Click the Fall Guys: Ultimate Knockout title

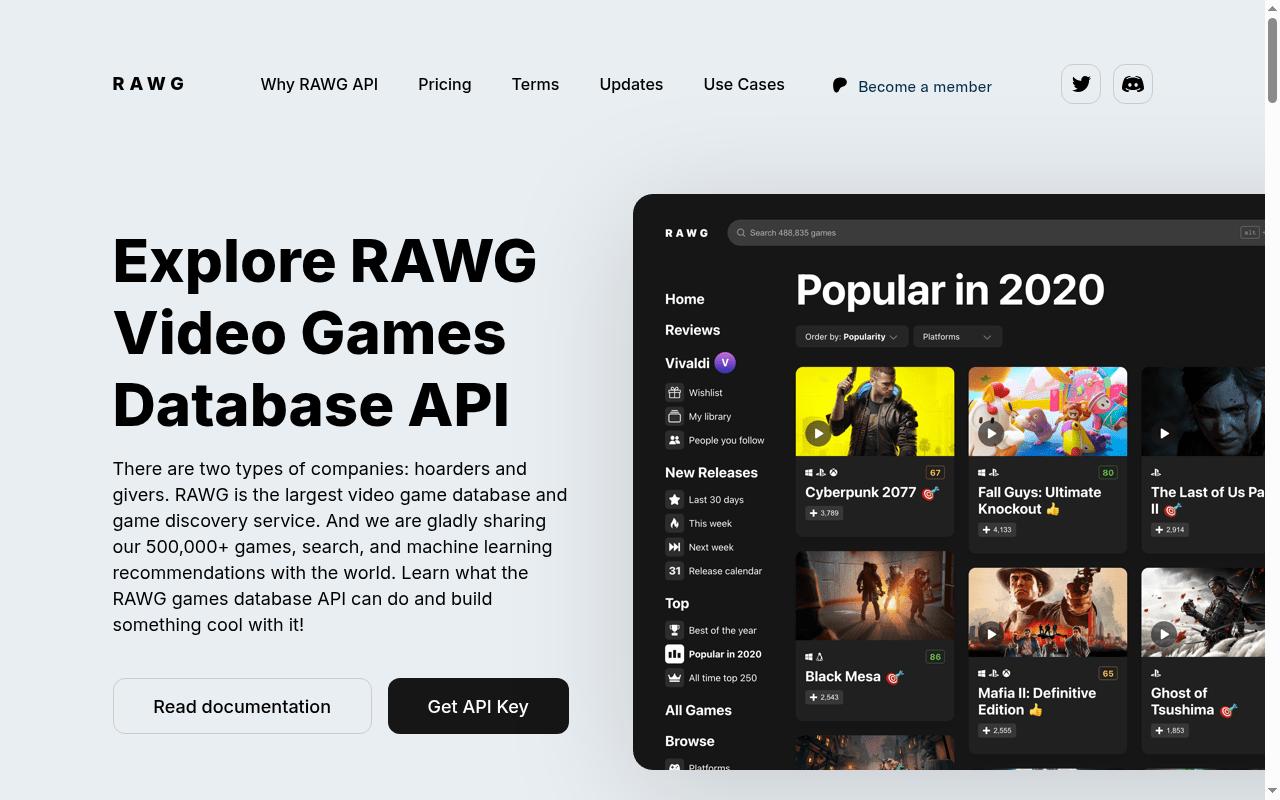pyautogui.click(x=1040, y=500)
